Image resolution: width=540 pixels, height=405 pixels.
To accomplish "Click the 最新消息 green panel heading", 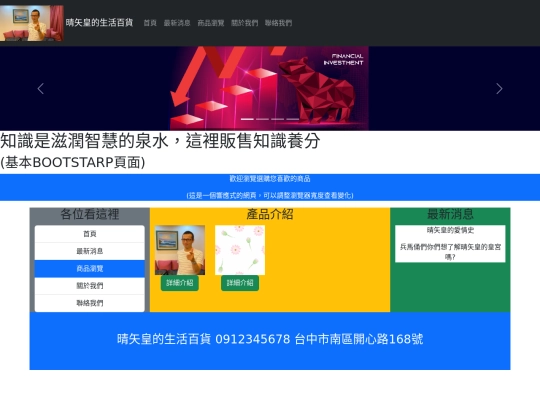I will pos(450,214).
